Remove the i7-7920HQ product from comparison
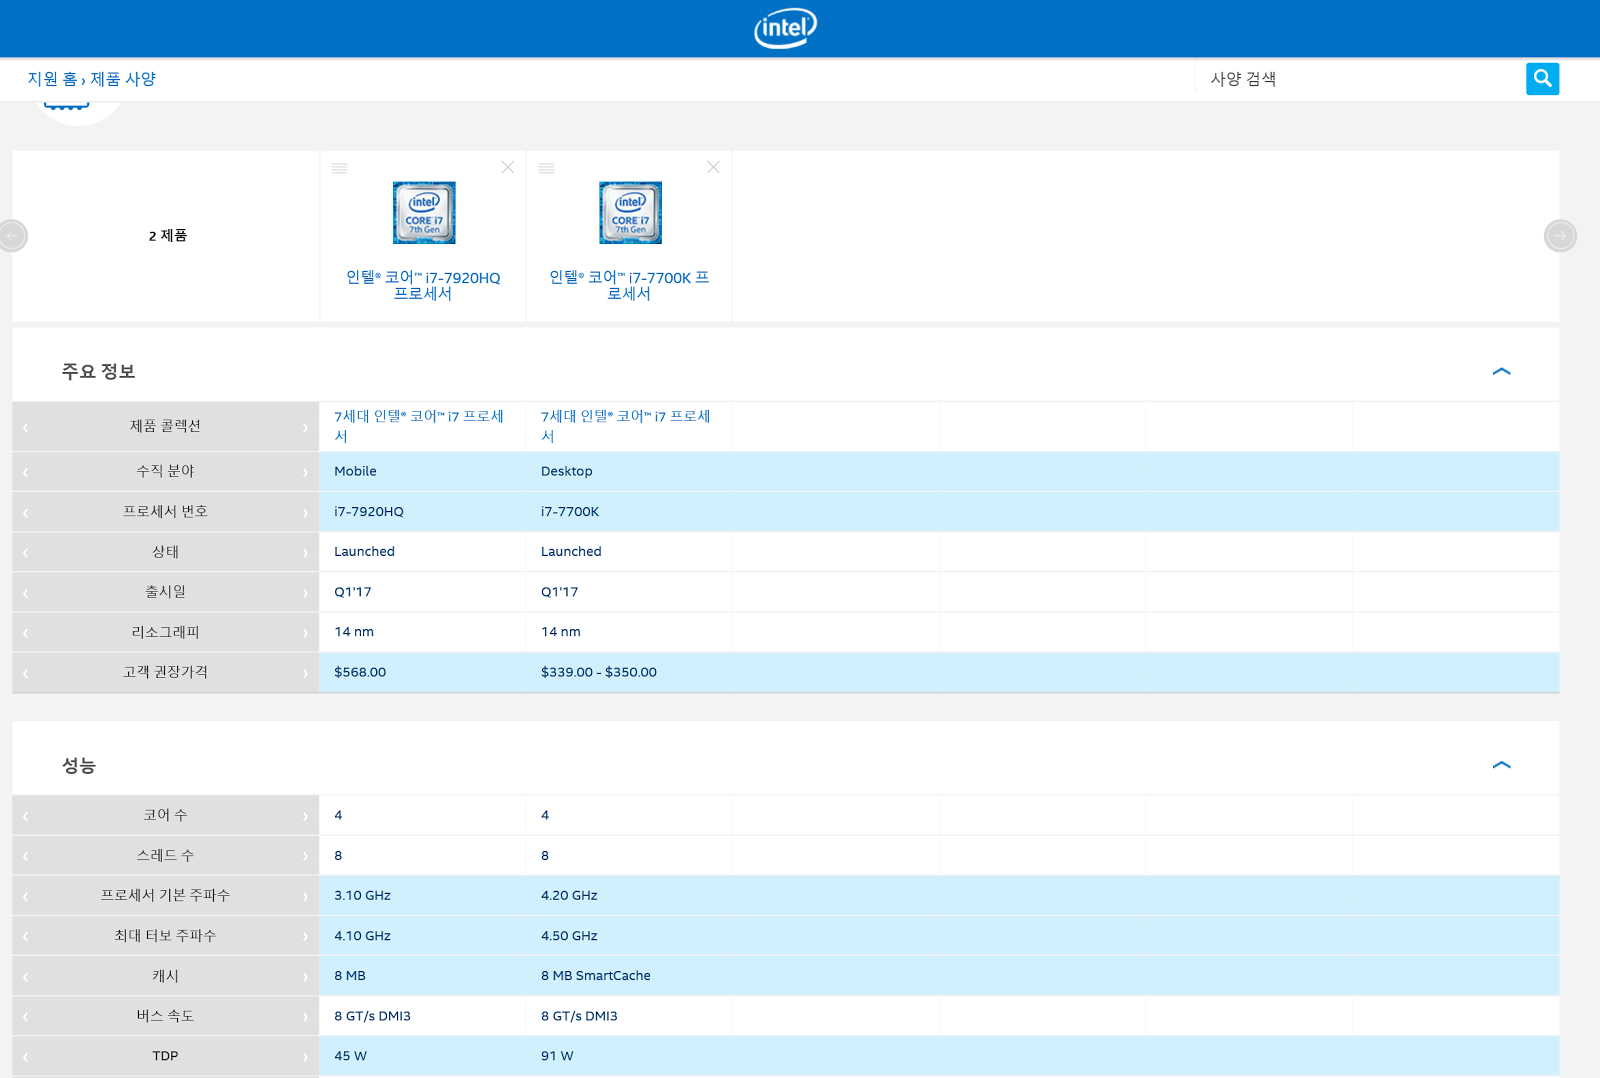1600x1078 pixels. (508, 167)
